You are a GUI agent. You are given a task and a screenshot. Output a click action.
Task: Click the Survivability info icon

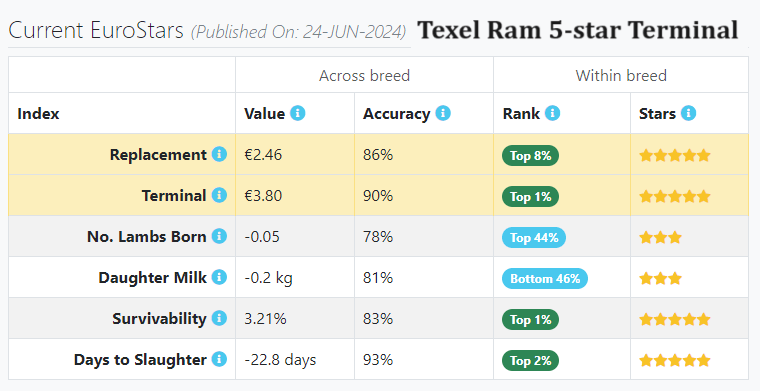point(219,318)
